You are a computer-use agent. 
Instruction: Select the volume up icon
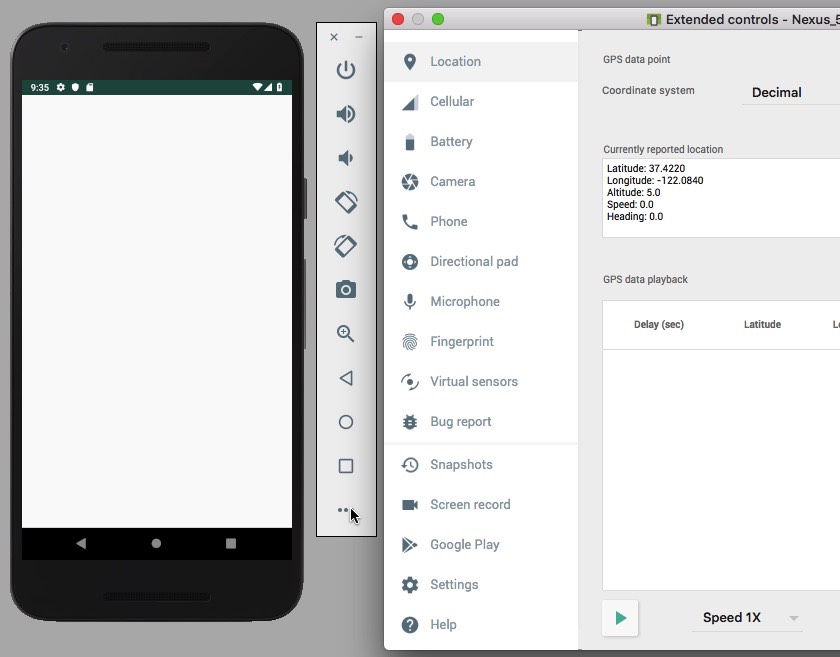click(x=345, y=114)
